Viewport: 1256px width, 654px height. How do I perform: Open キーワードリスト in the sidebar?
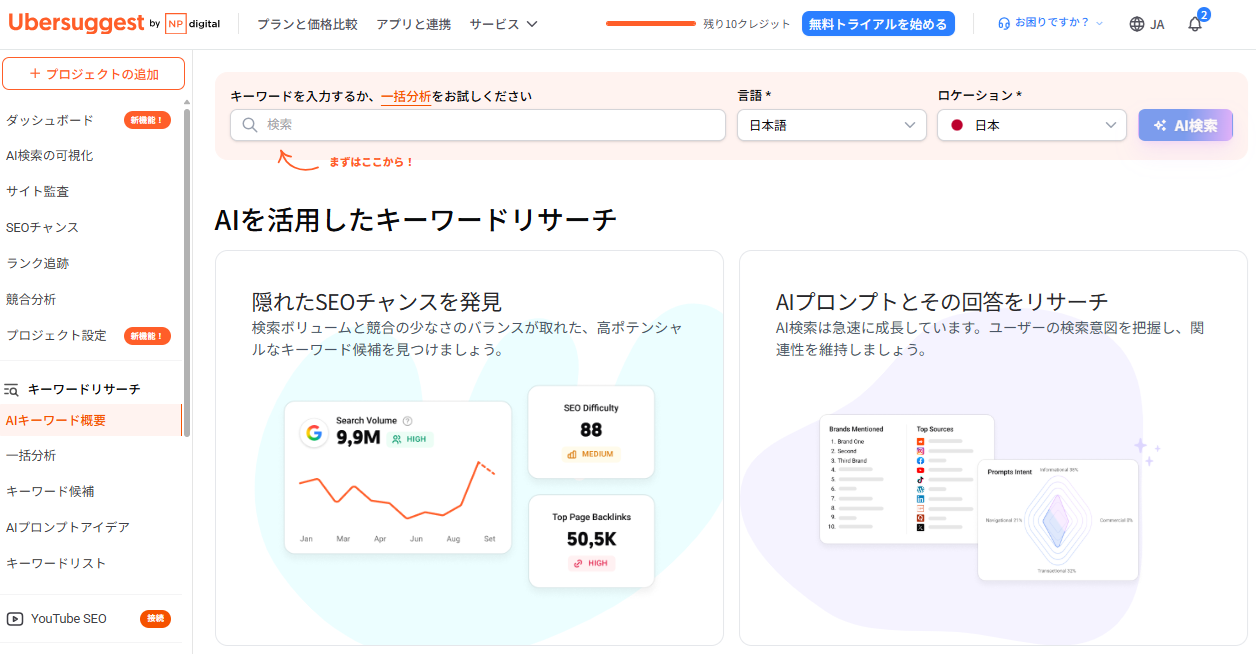click(x=56, y=563)
